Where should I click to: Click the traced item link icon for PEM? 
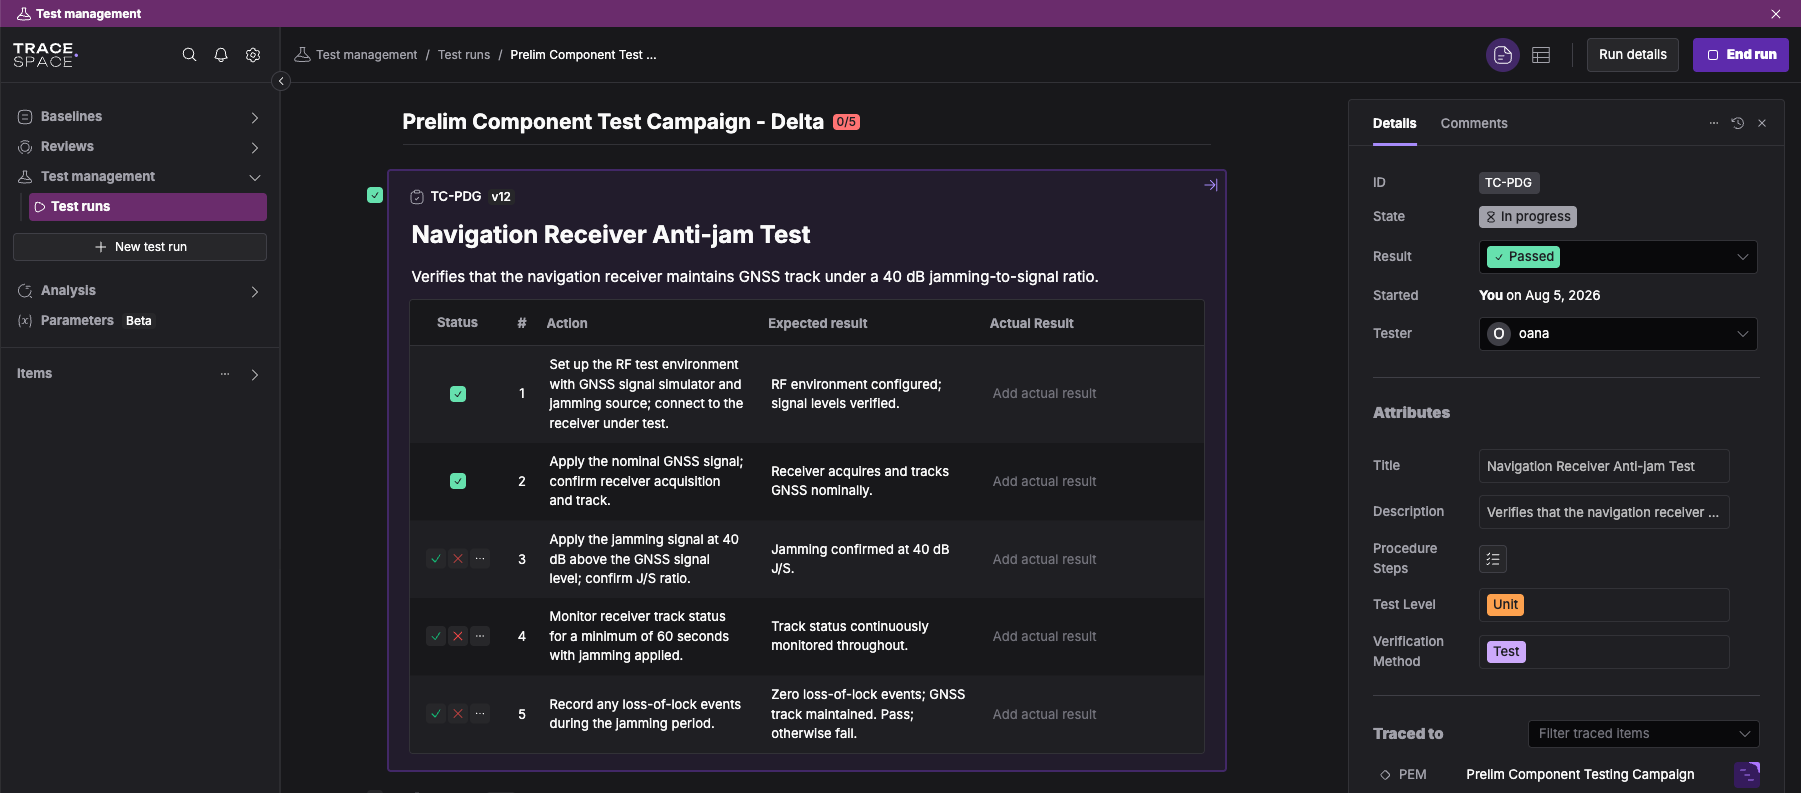point(1747,774)
